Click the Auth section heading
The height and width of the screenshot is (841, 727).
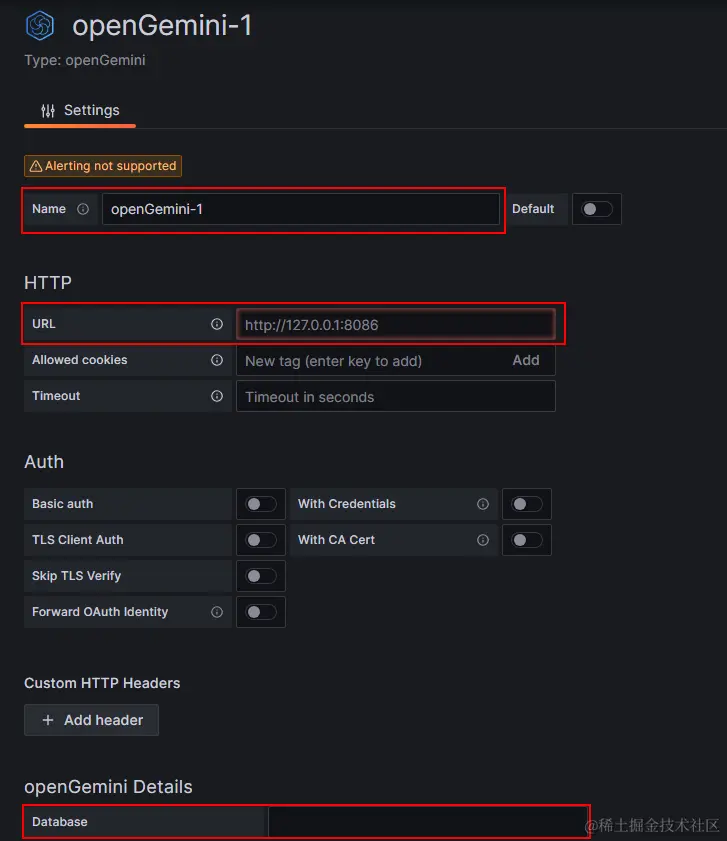tap(44, 462)
